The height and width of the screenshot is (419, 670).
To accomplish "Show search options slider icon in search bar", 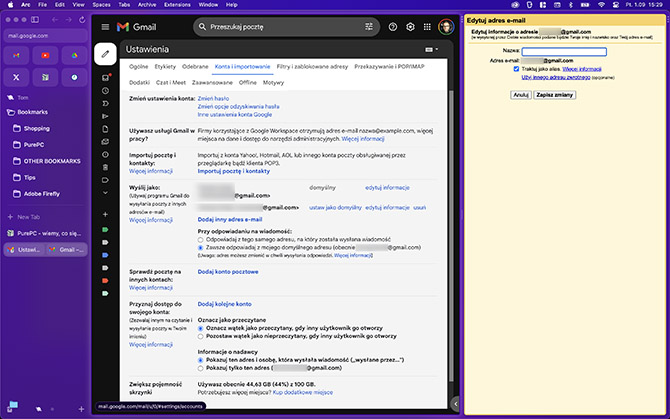I will point(369,27).
